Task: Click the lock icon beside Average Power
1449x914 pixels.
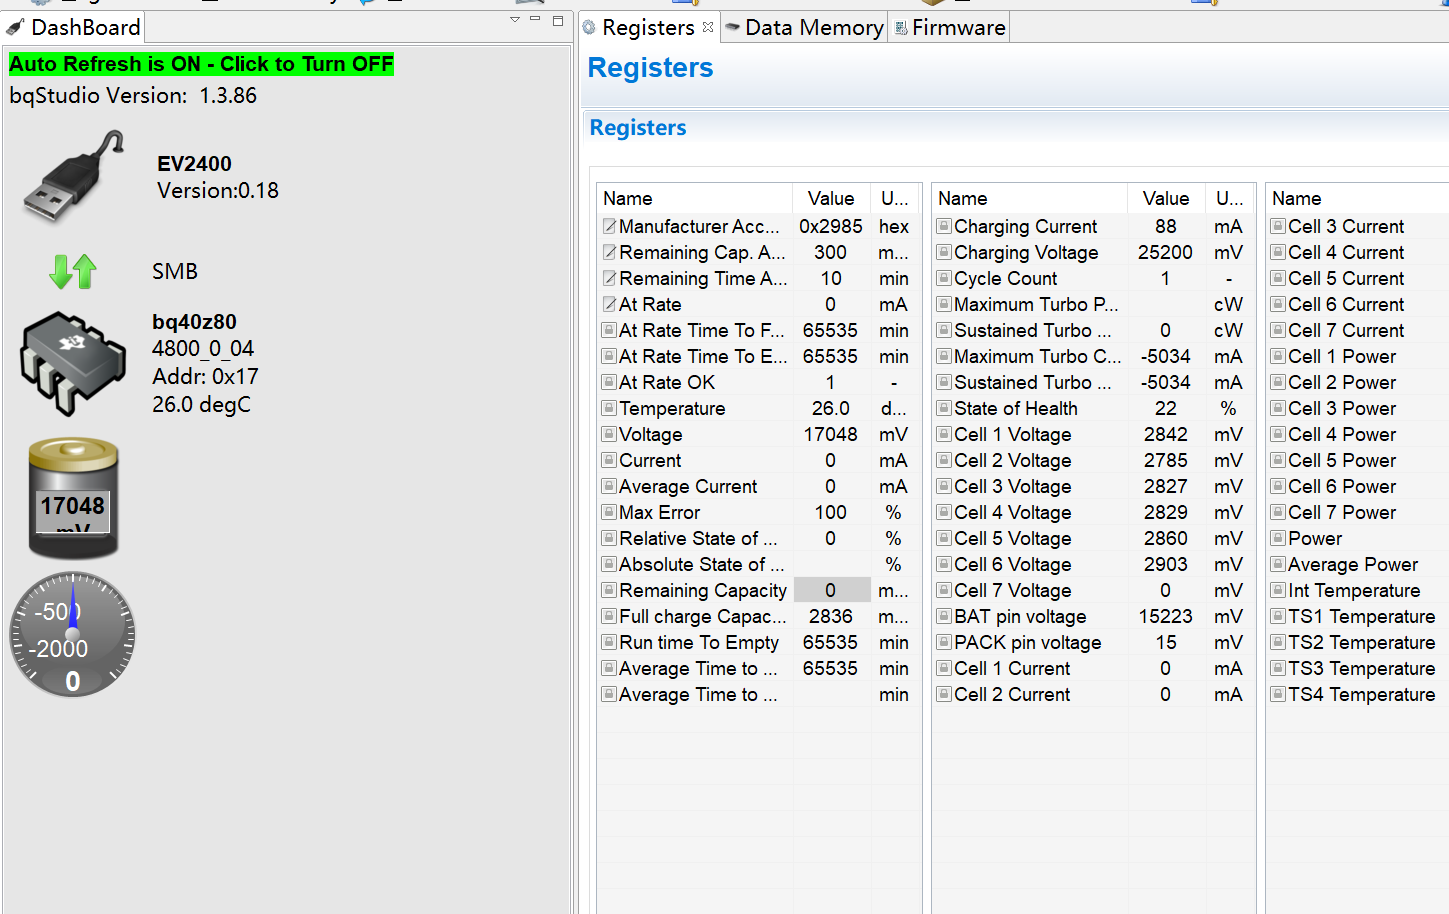Action: pos(1278,564)
